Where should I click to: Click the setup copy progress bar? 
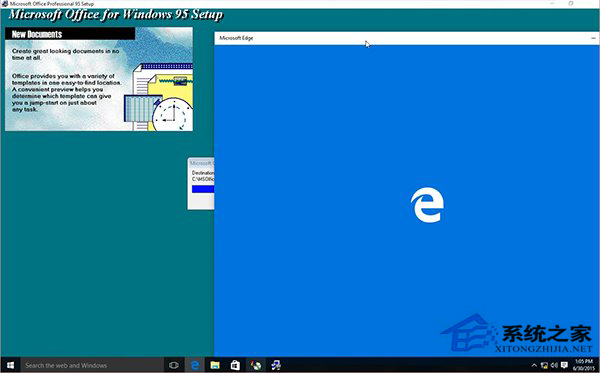coord(203,189)
